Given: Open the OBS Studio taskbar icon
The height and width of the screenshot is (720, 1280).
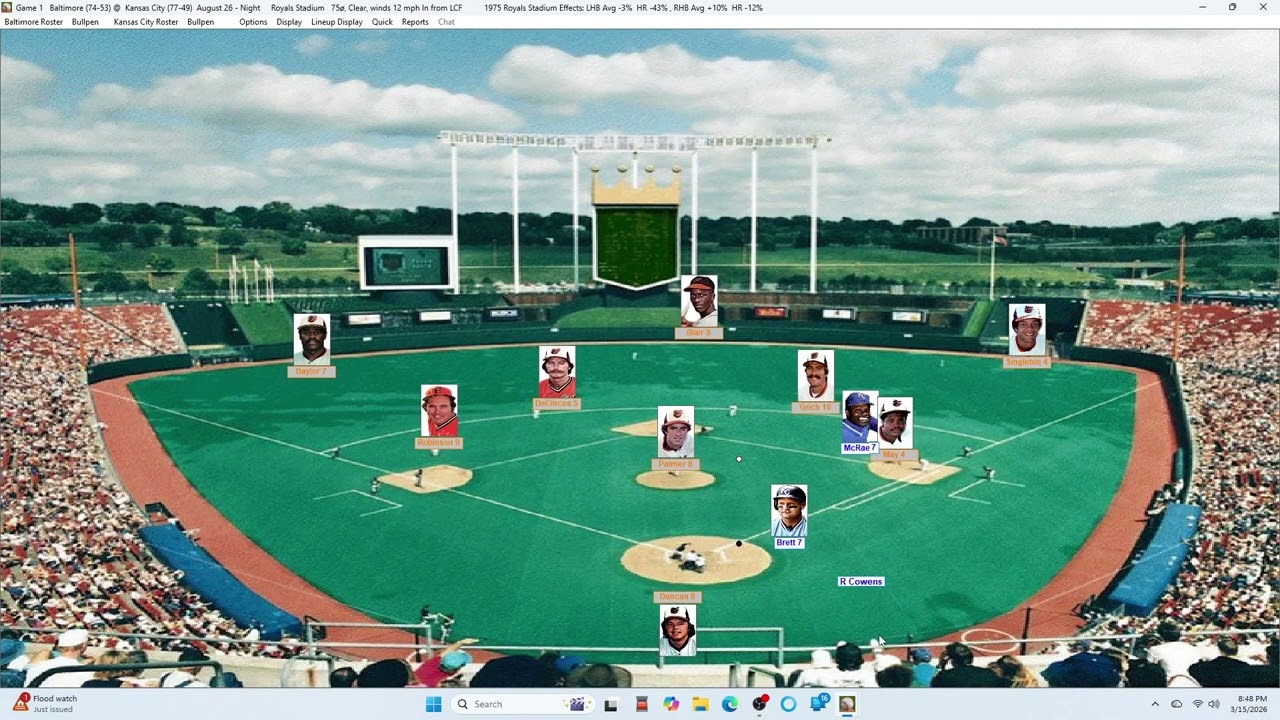Looking at the screenshot, I should [759, 704].
